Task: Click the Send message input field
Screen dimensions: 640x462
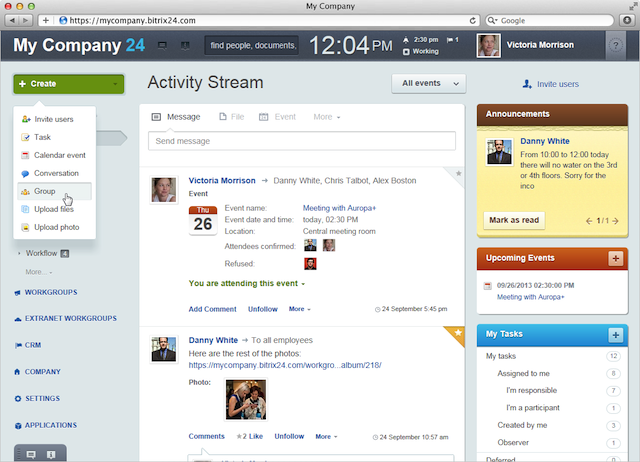Action: (301, 141)
